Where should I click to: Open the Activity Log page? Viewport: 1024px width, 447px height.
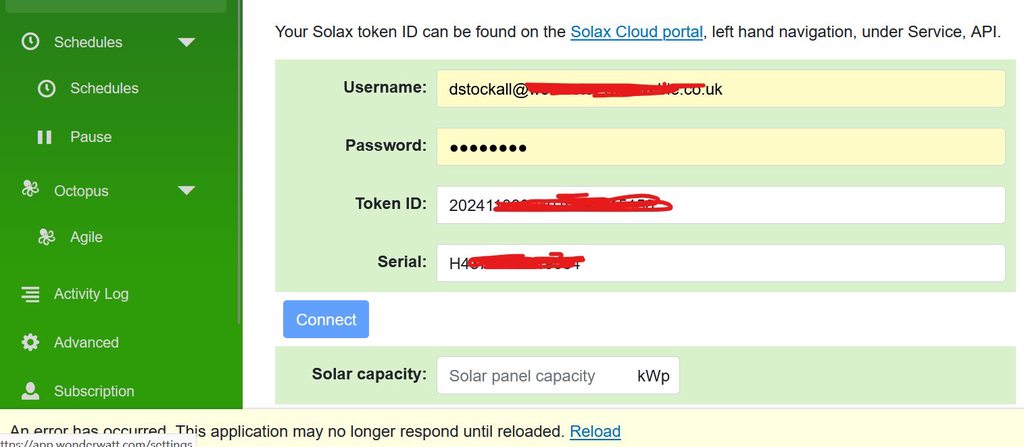click(91, 294)
